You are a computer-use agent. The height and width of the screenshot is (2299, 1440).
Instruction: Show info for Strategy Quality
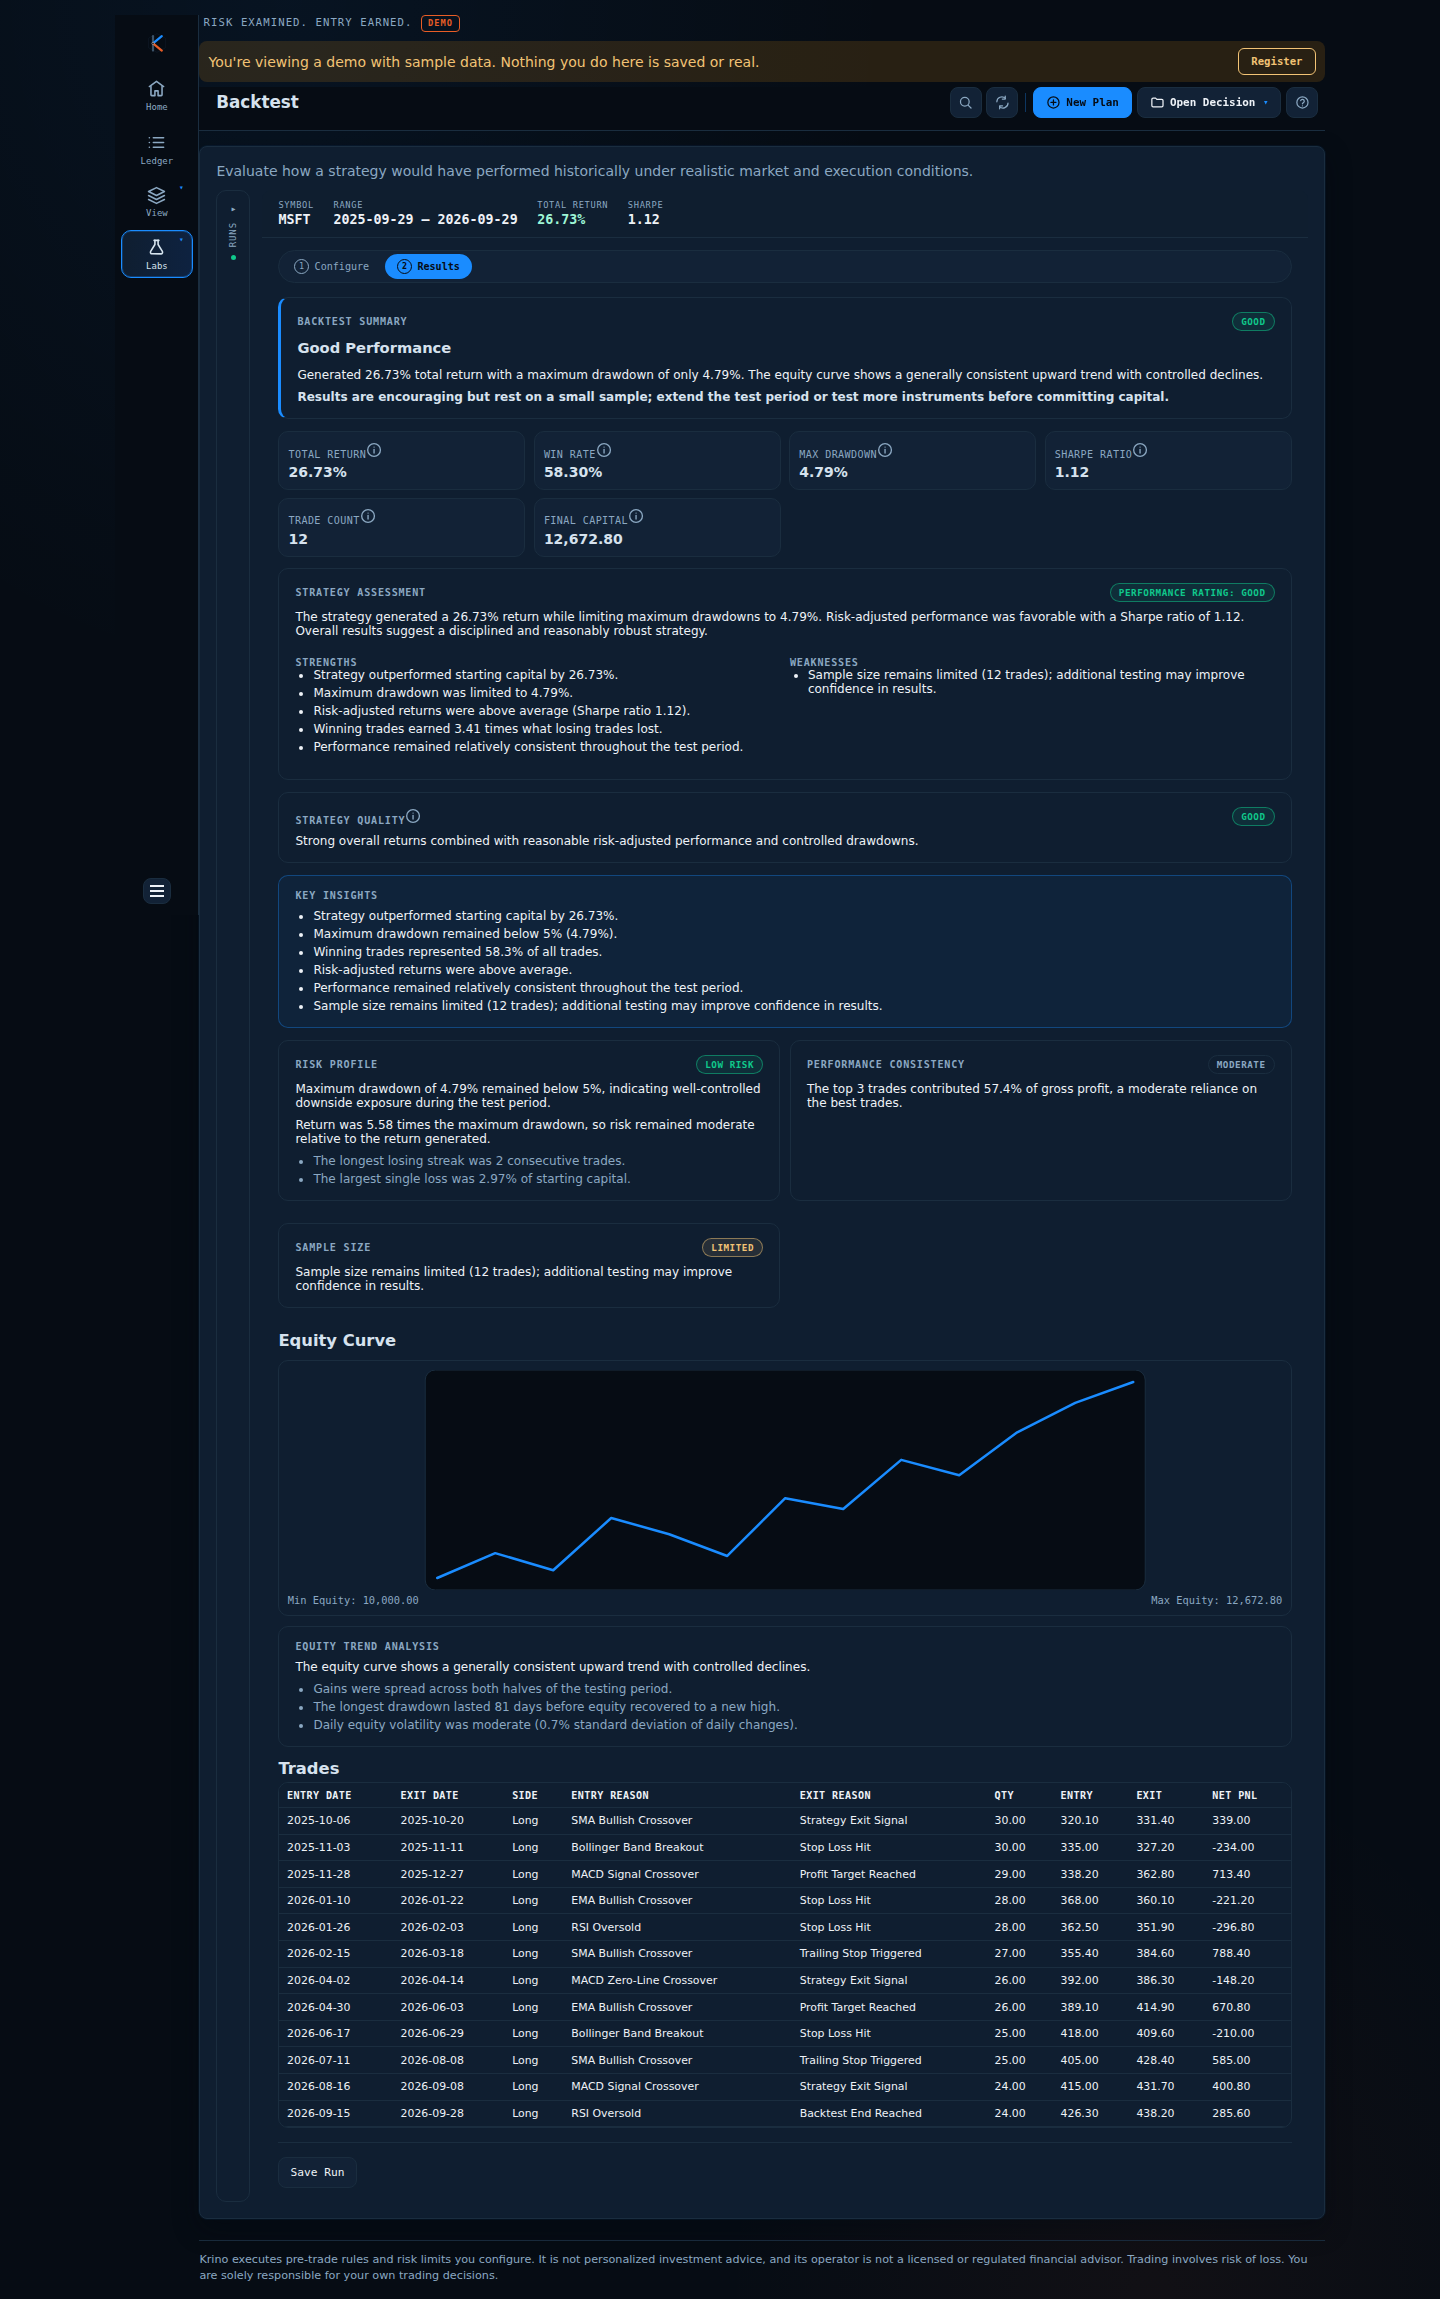pyautogui.click(x=413, y=817)
